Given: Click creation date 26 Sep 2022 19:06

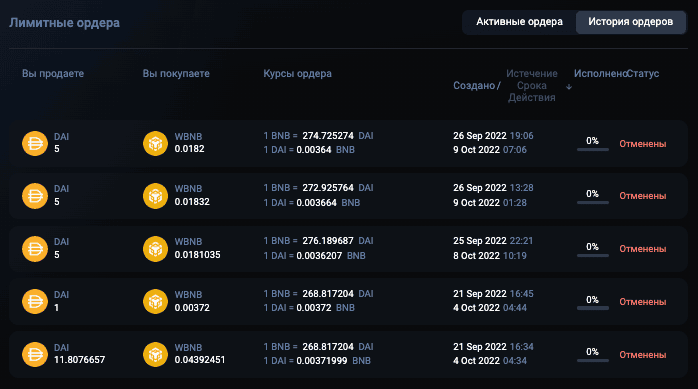Looking at the screenshot, I should point(493,136).
